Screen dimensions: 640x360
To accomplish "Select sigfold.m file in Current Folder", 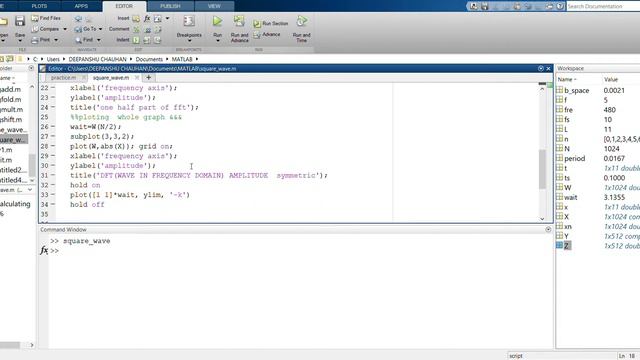I will click(11, 99).
